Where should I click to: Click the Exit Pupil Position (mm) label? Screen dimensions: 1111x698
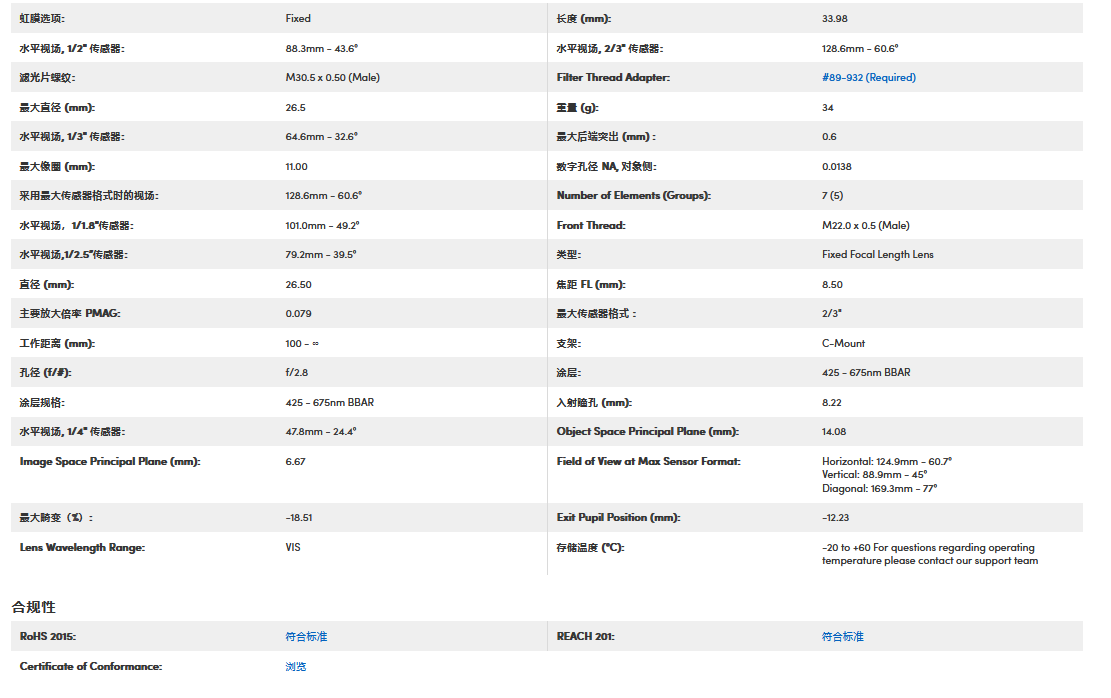click(x=618, y=518)
